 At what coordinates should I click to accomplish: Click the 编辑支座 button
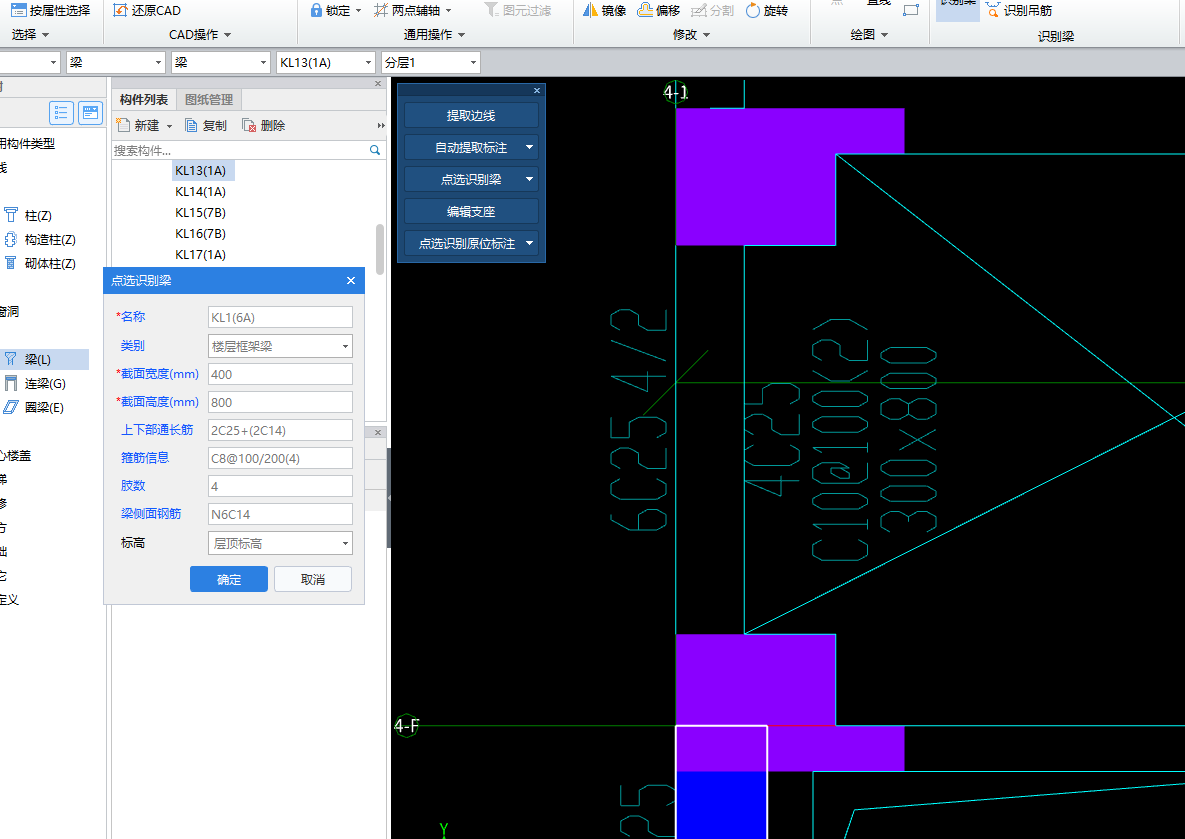[471, 212]
